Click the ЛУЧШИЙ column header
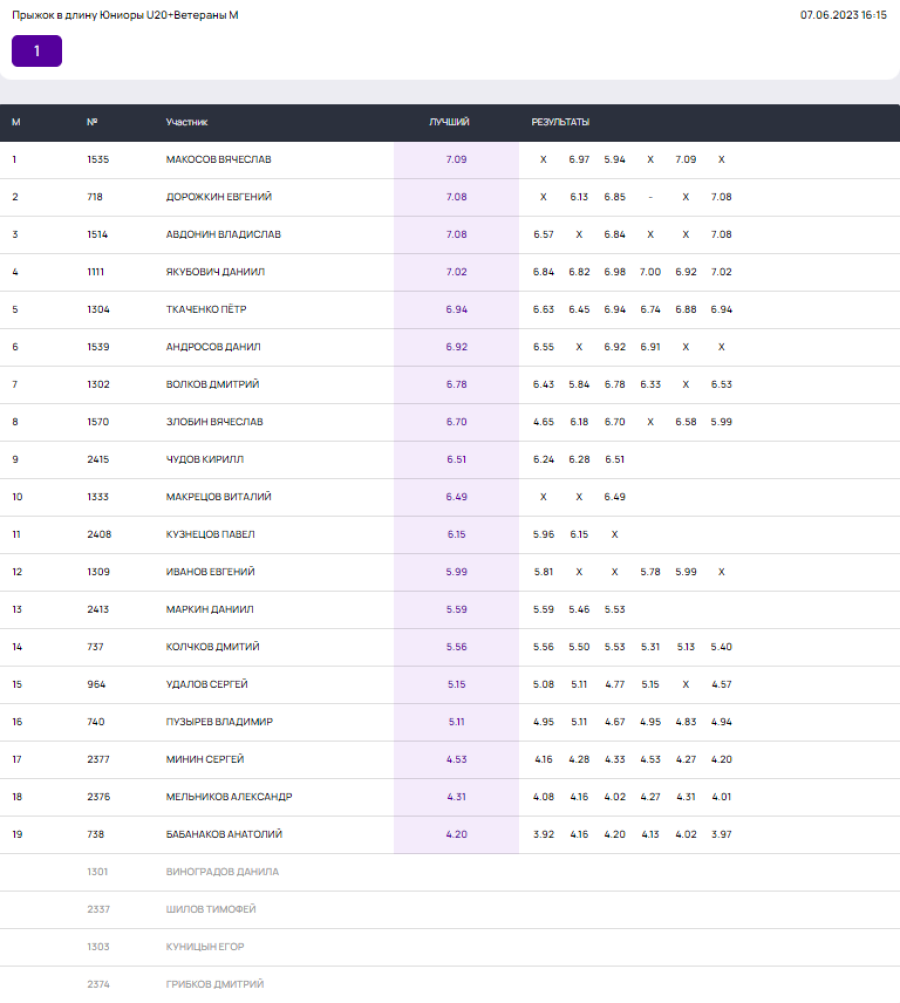 (449, 122)
